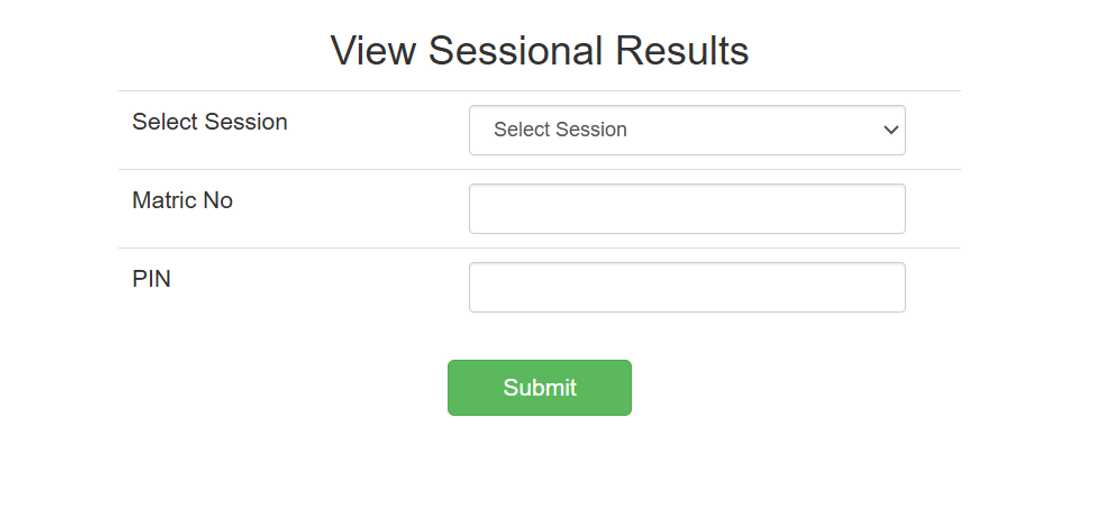Click the 'Select Session' placeholder text
The width and height of the screenshot is (1120, 513).
560,130
